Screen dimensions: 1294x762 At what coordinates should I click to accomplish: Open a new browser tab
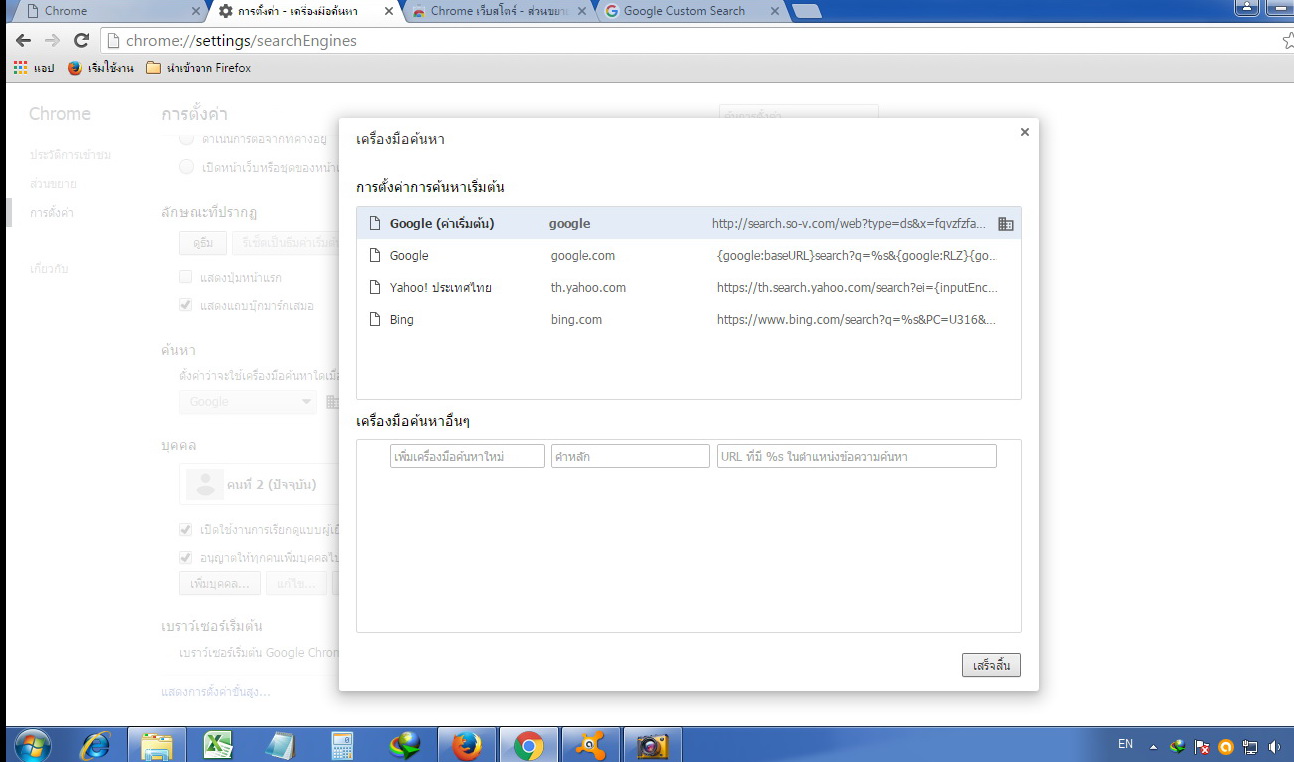pyautogui.click(x=806, y=11)
